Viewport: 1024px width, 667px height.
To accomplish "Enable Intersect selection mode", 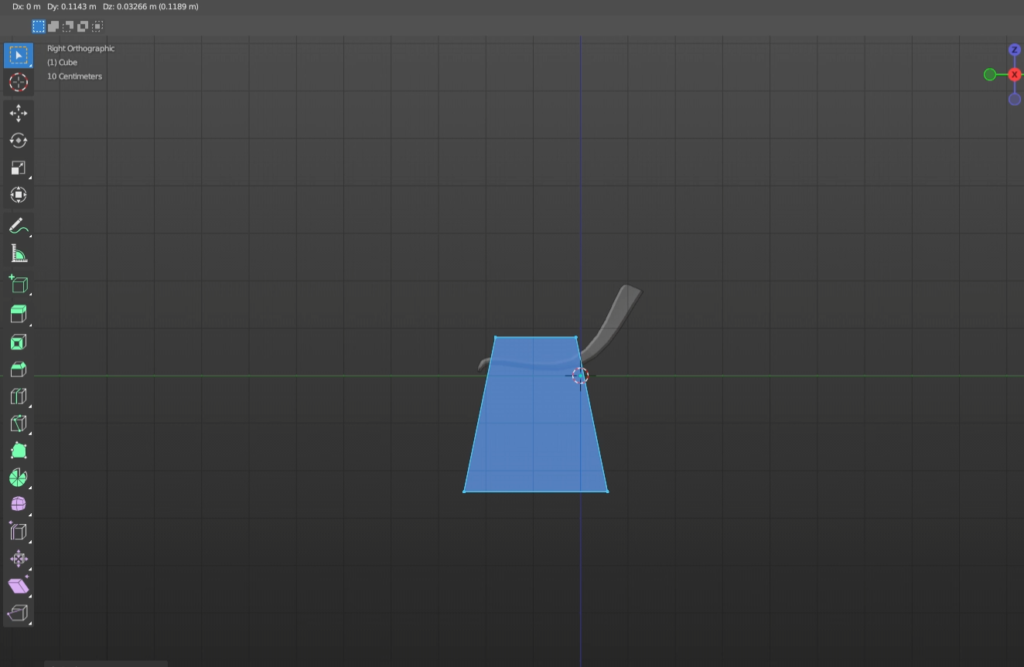I will point(98,27).
